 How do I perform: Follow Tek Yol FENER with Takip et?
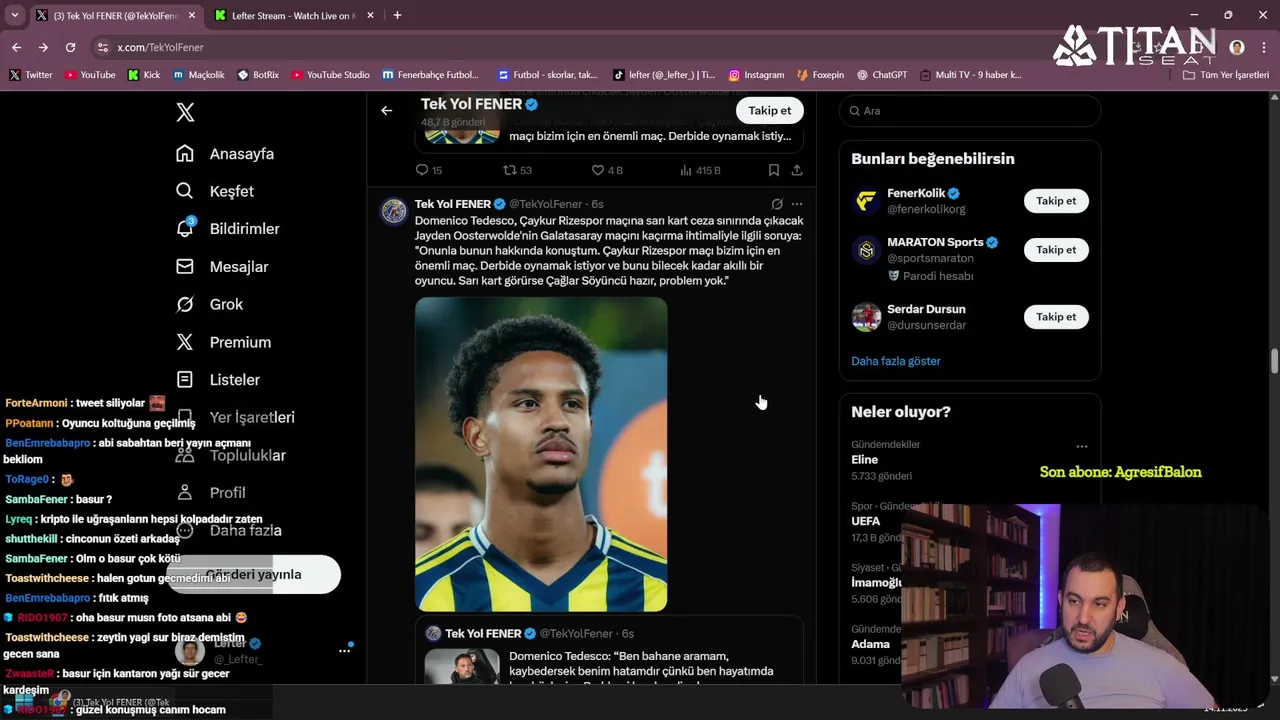coord(769,110)
